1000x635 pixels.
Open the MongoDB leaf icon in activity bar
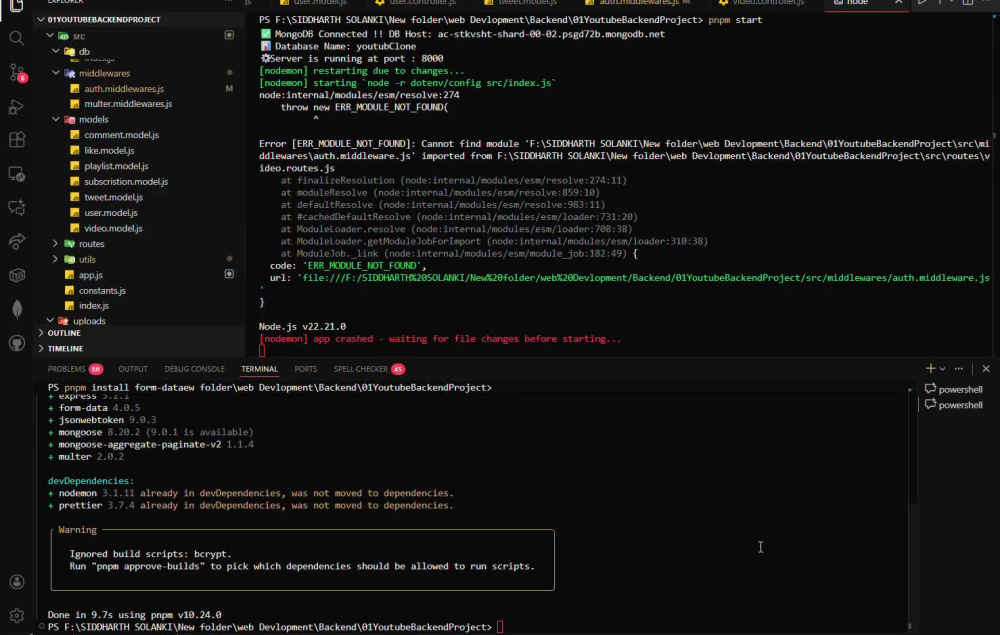click(x=17, y=309)
